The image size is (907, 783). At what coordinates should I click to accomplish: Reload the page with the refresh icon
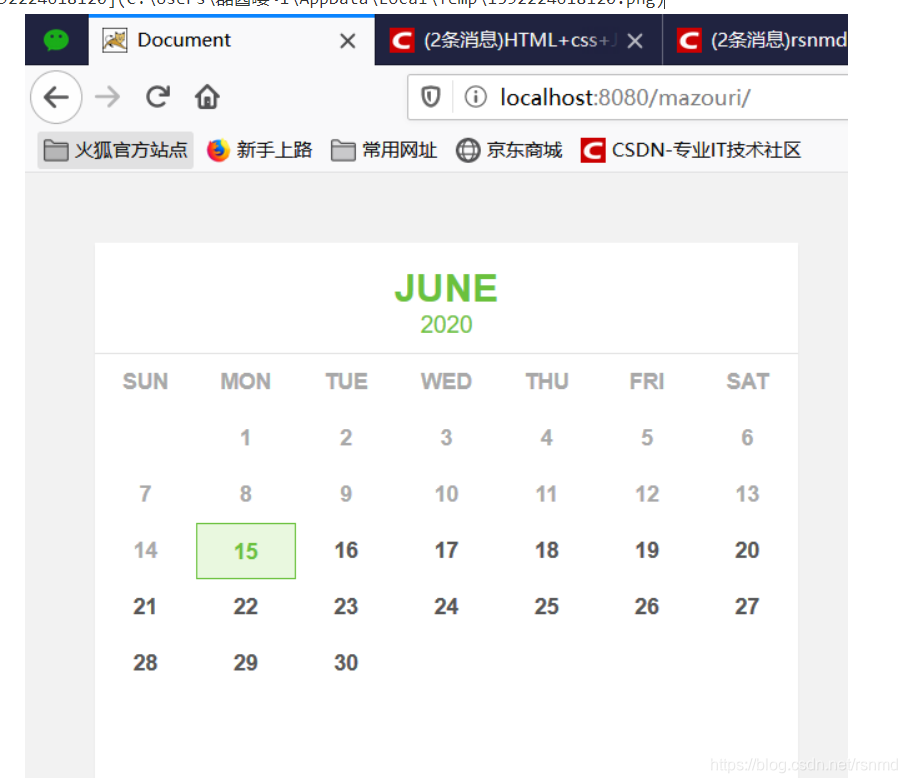coord(157,97)
